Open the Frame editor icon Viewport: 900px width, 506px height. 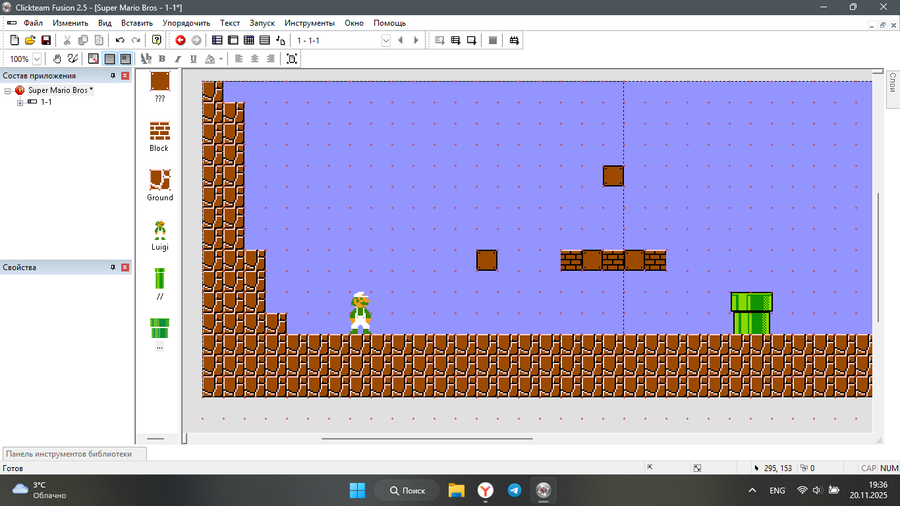tap(233, 40)
